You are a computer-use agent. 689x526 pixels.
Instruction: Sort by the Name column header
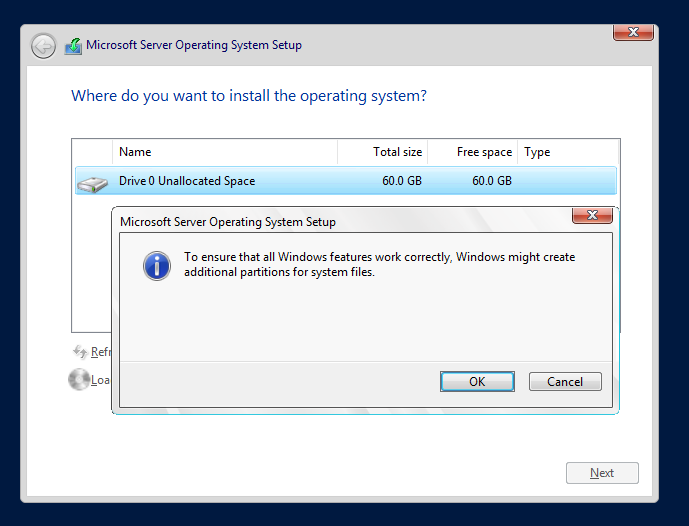coord(135,152)
